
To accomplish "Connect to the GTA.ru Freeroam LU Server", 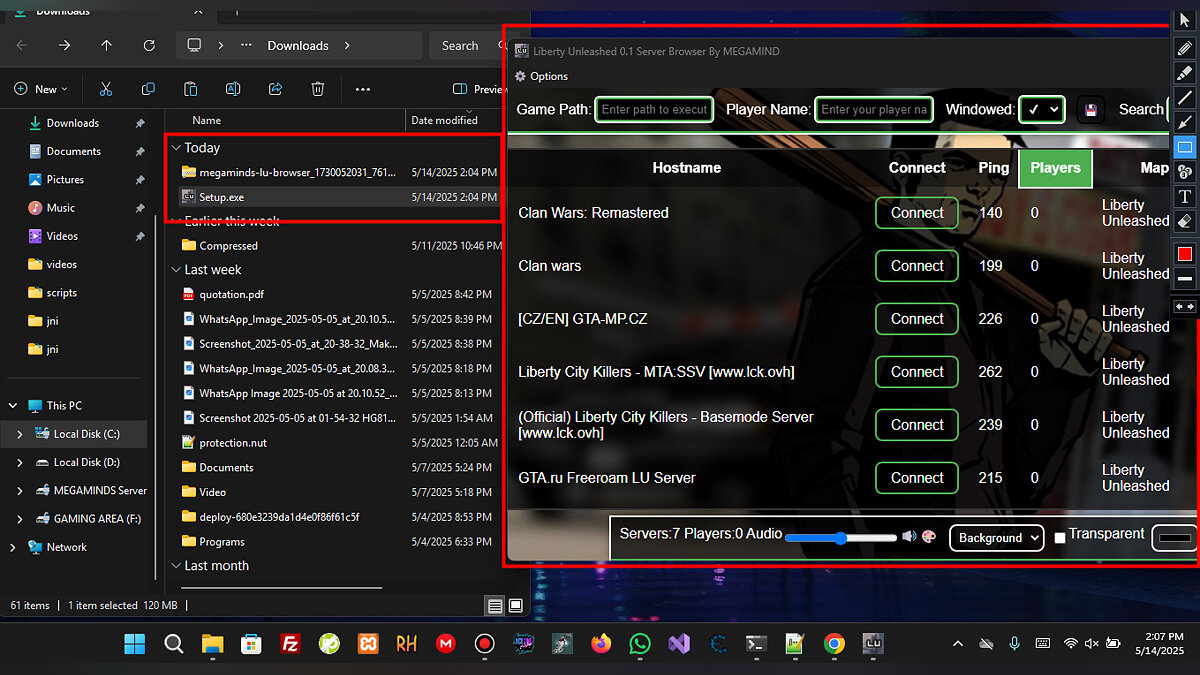I will point(917,478).
